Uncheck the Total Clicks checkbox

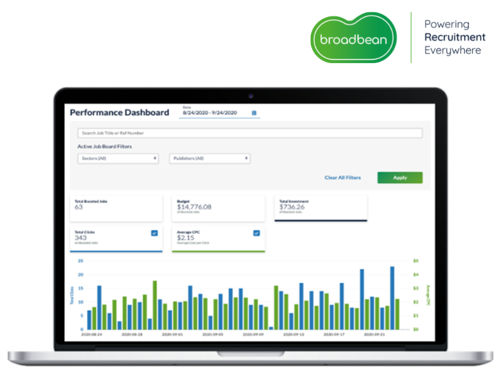[x=154, y=233]
